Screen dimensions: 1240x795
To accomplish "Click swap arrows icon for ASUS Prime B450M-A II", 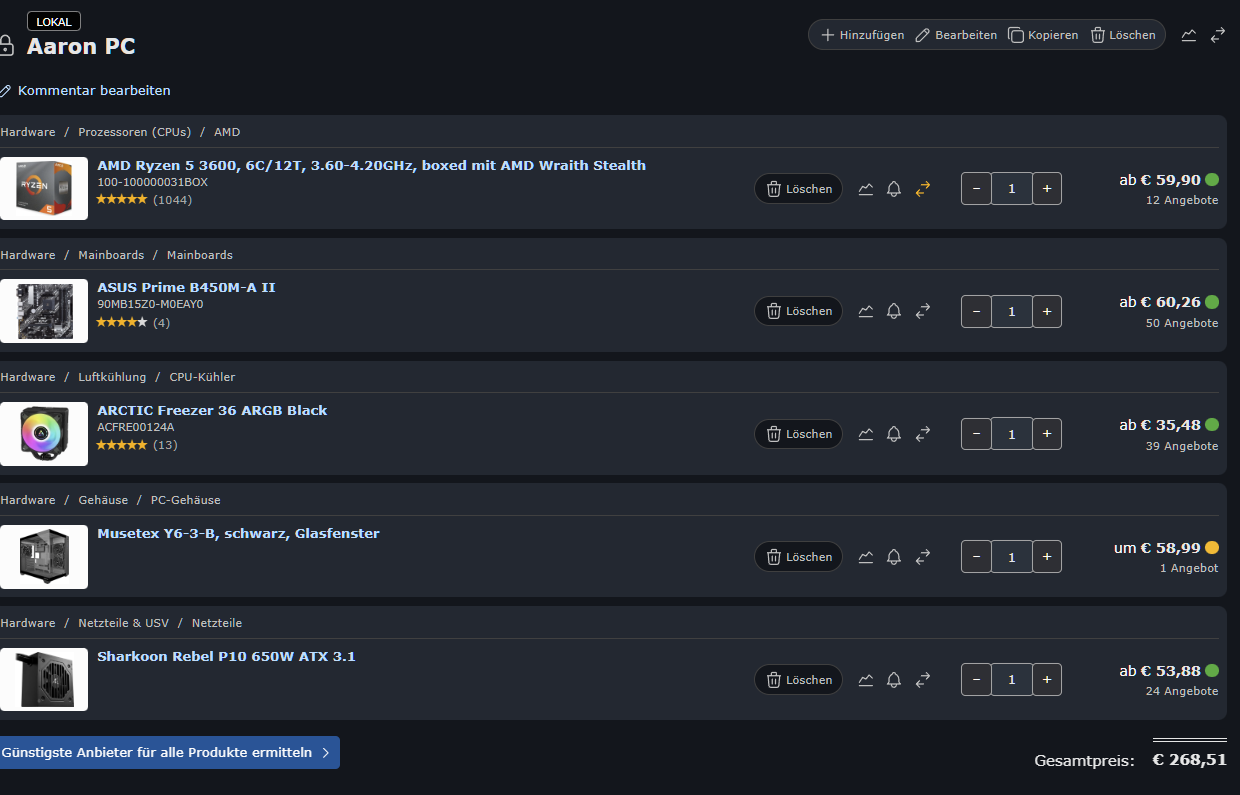I will (x=923, y=311).
